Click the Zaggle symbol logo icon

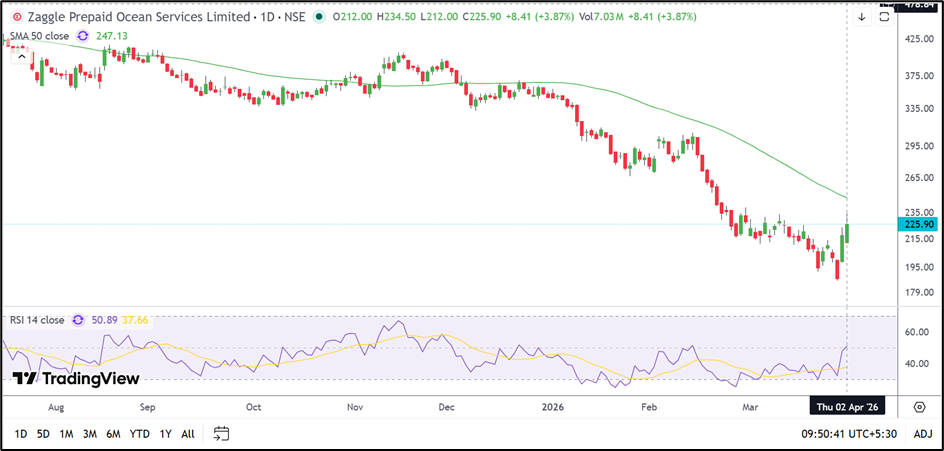[x=16, y=17]
